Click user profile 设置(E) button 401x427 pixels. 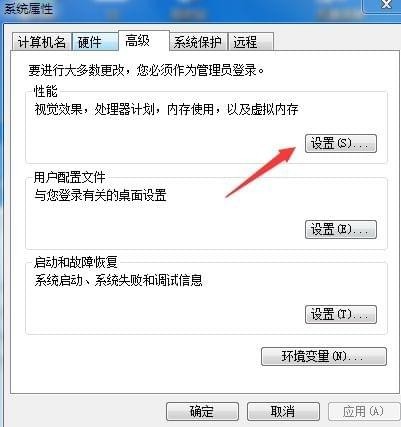coord(341,229)
